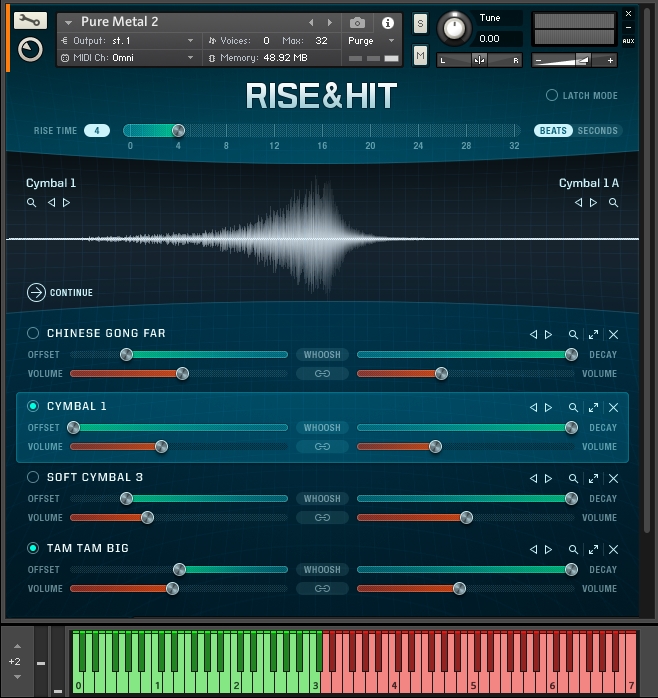Remove the Soft Cymbal 3 layer

coord(613,479)
